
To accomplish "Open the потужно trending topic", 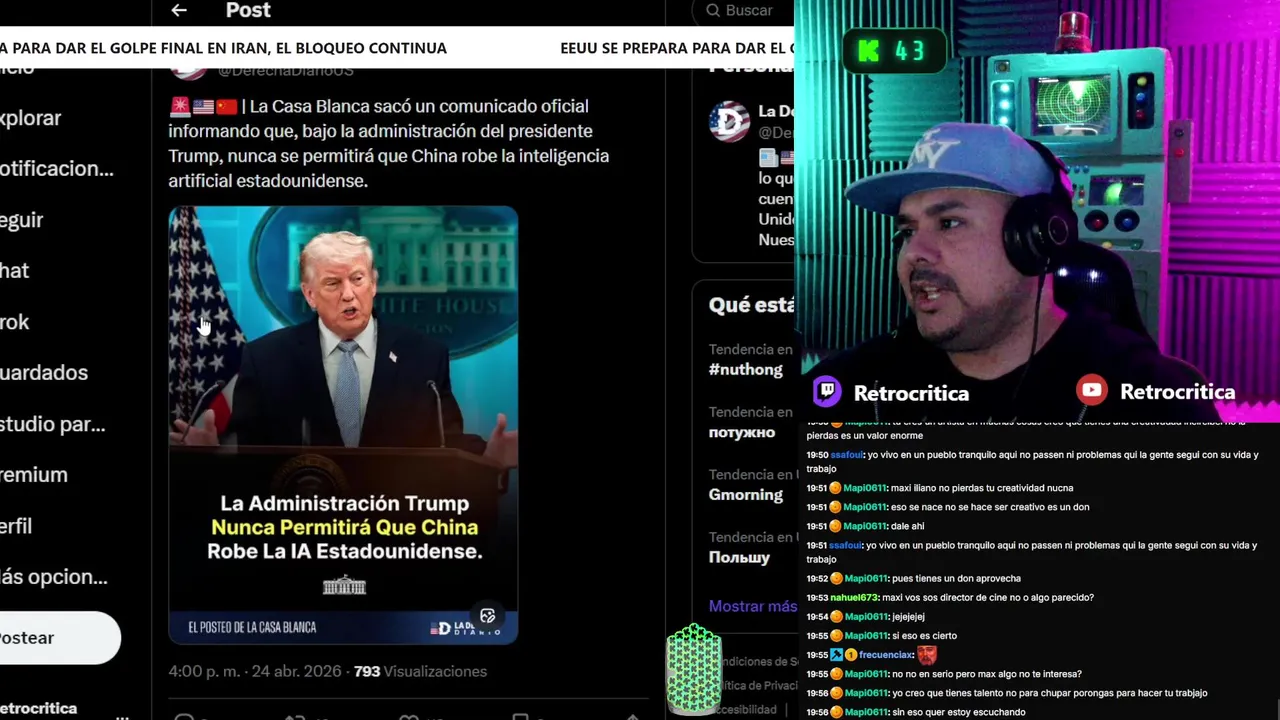I will 742,432.
